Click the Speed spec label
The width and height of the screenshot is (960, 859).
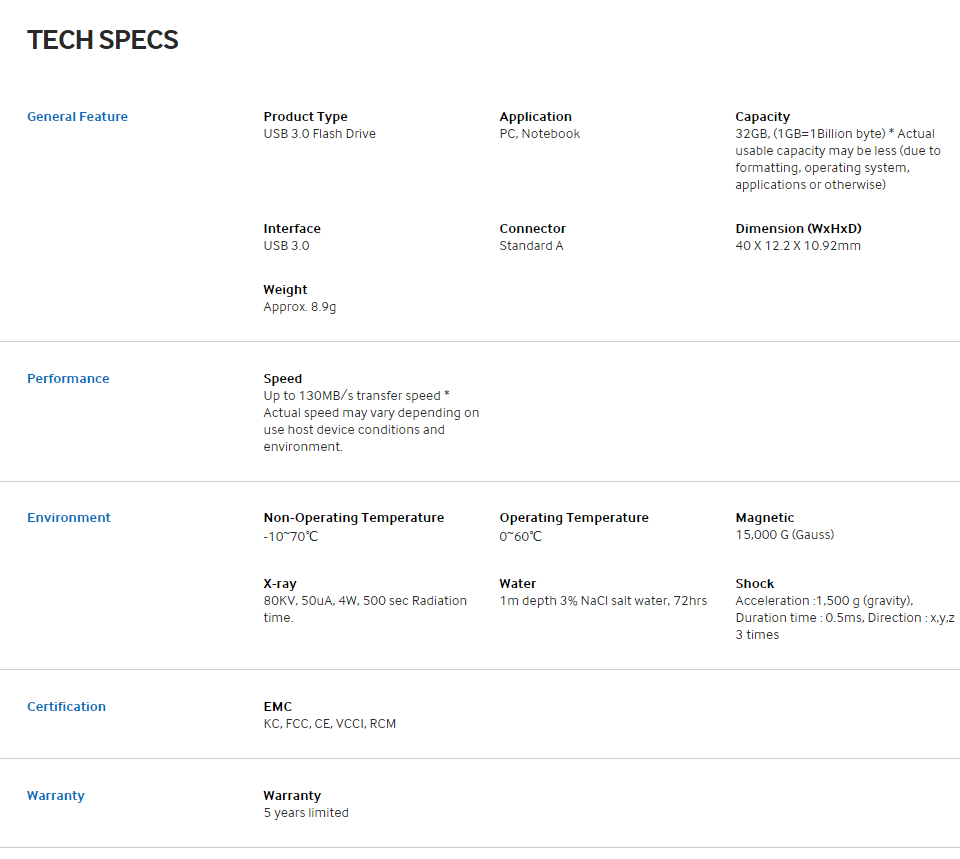282,379
